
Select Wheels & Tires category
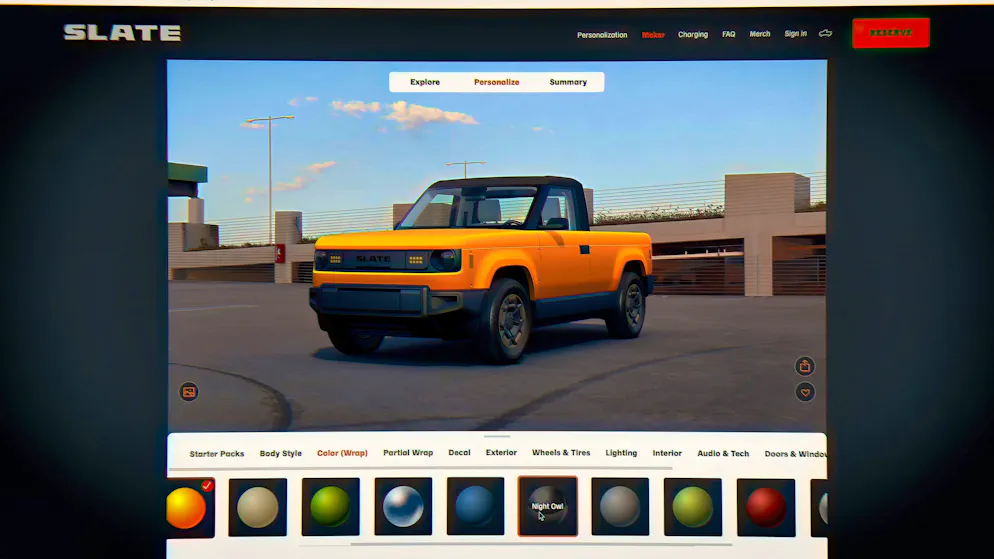tap(561, 453)
